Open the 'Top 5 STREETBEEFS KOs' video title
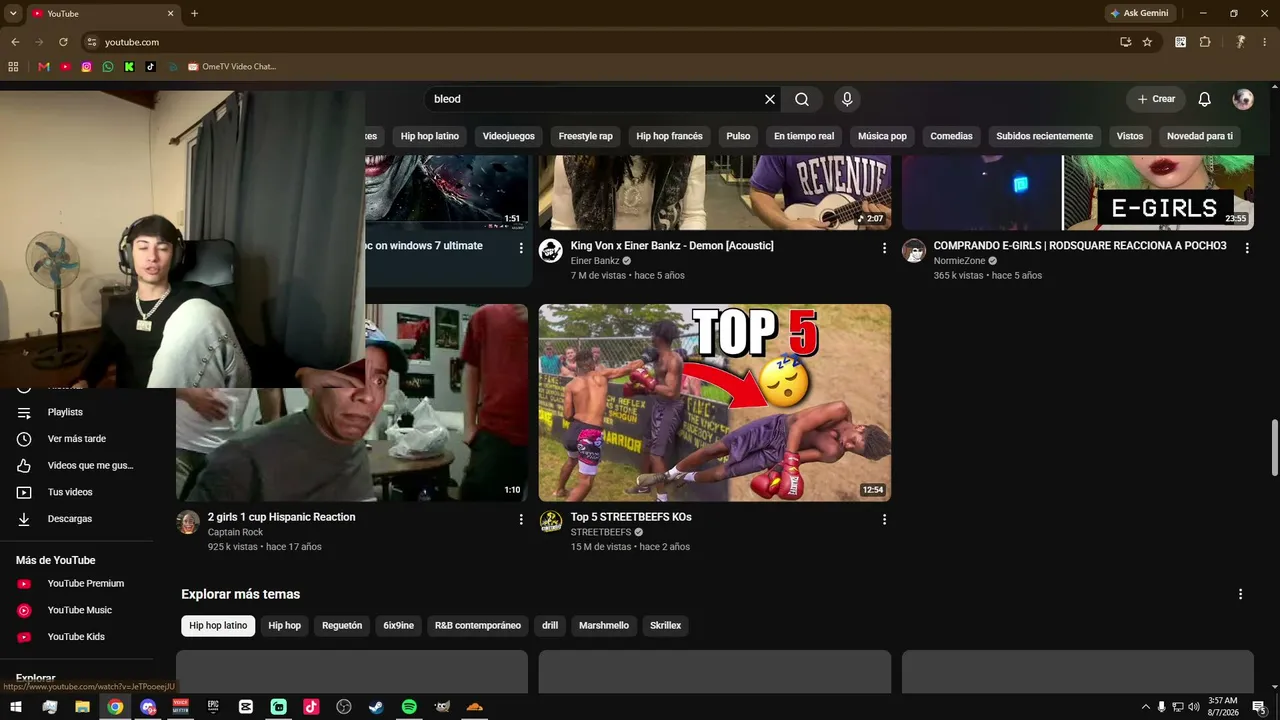This screenshot has height=720, width=1280. pos(631,517)
